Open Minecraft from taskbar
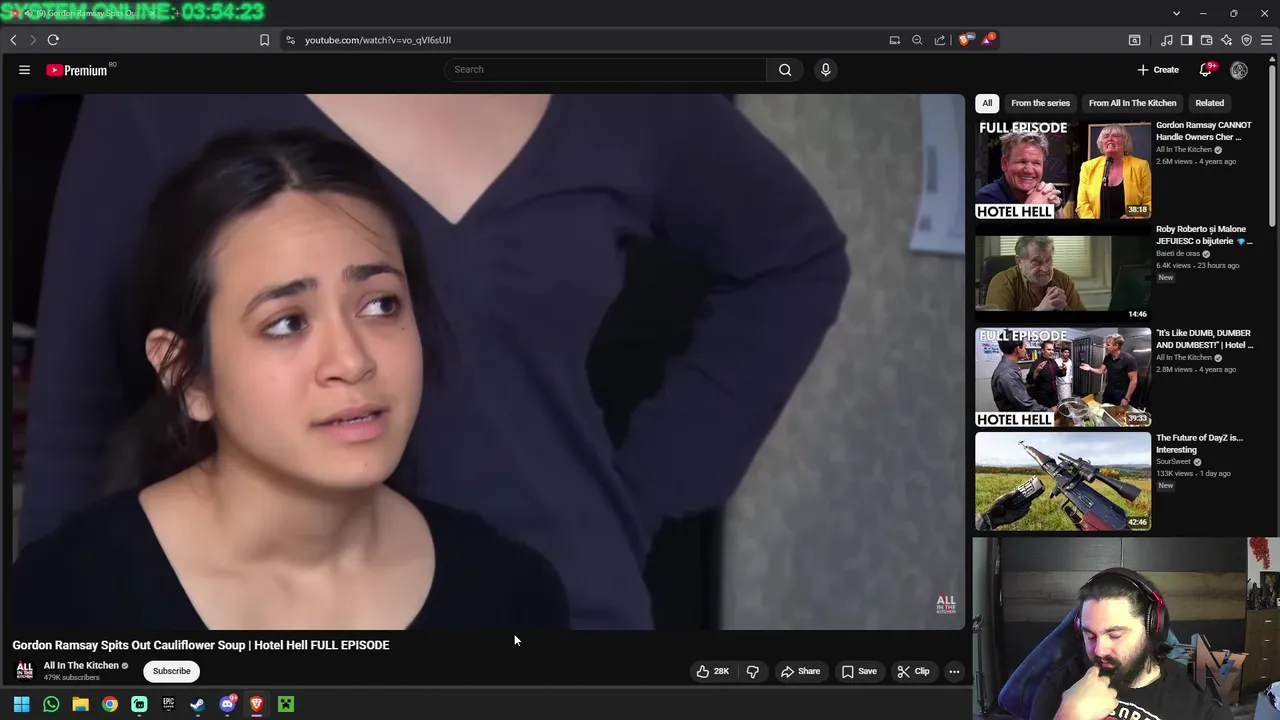 tap(286, 705)
